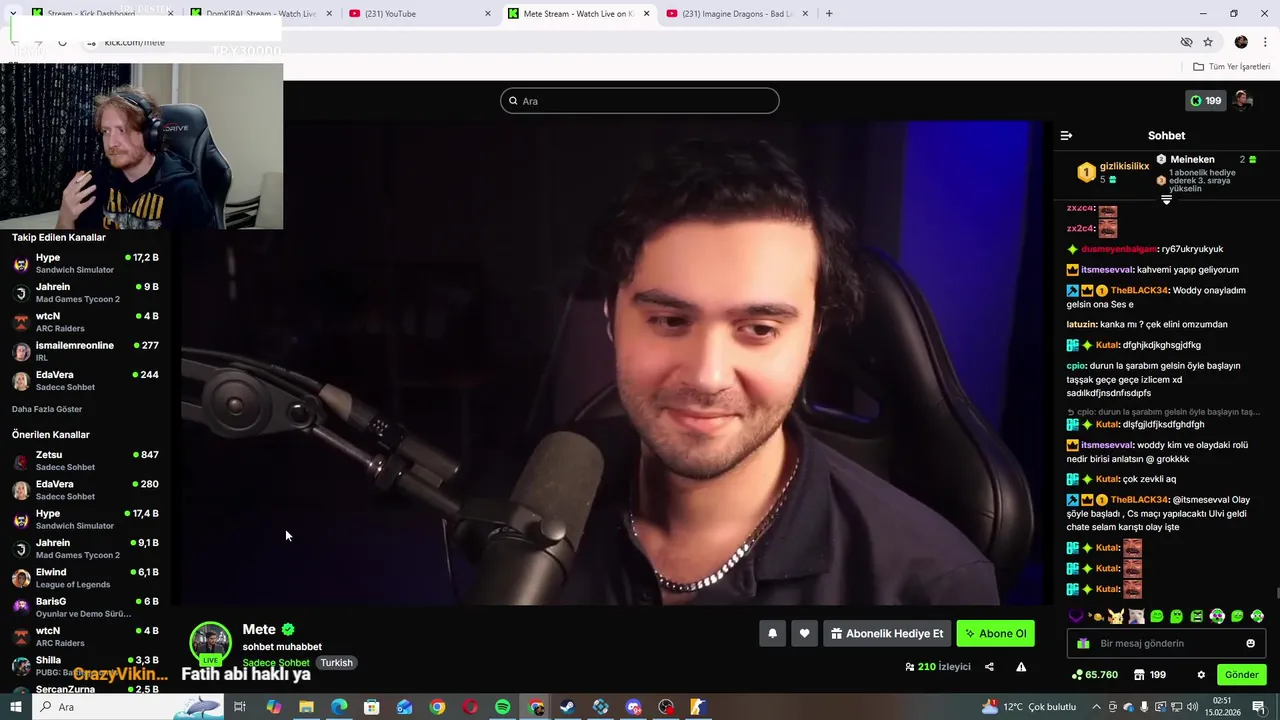Open Shilla recommended channel
Screen dimensions: 1280x720
(85, 666)
